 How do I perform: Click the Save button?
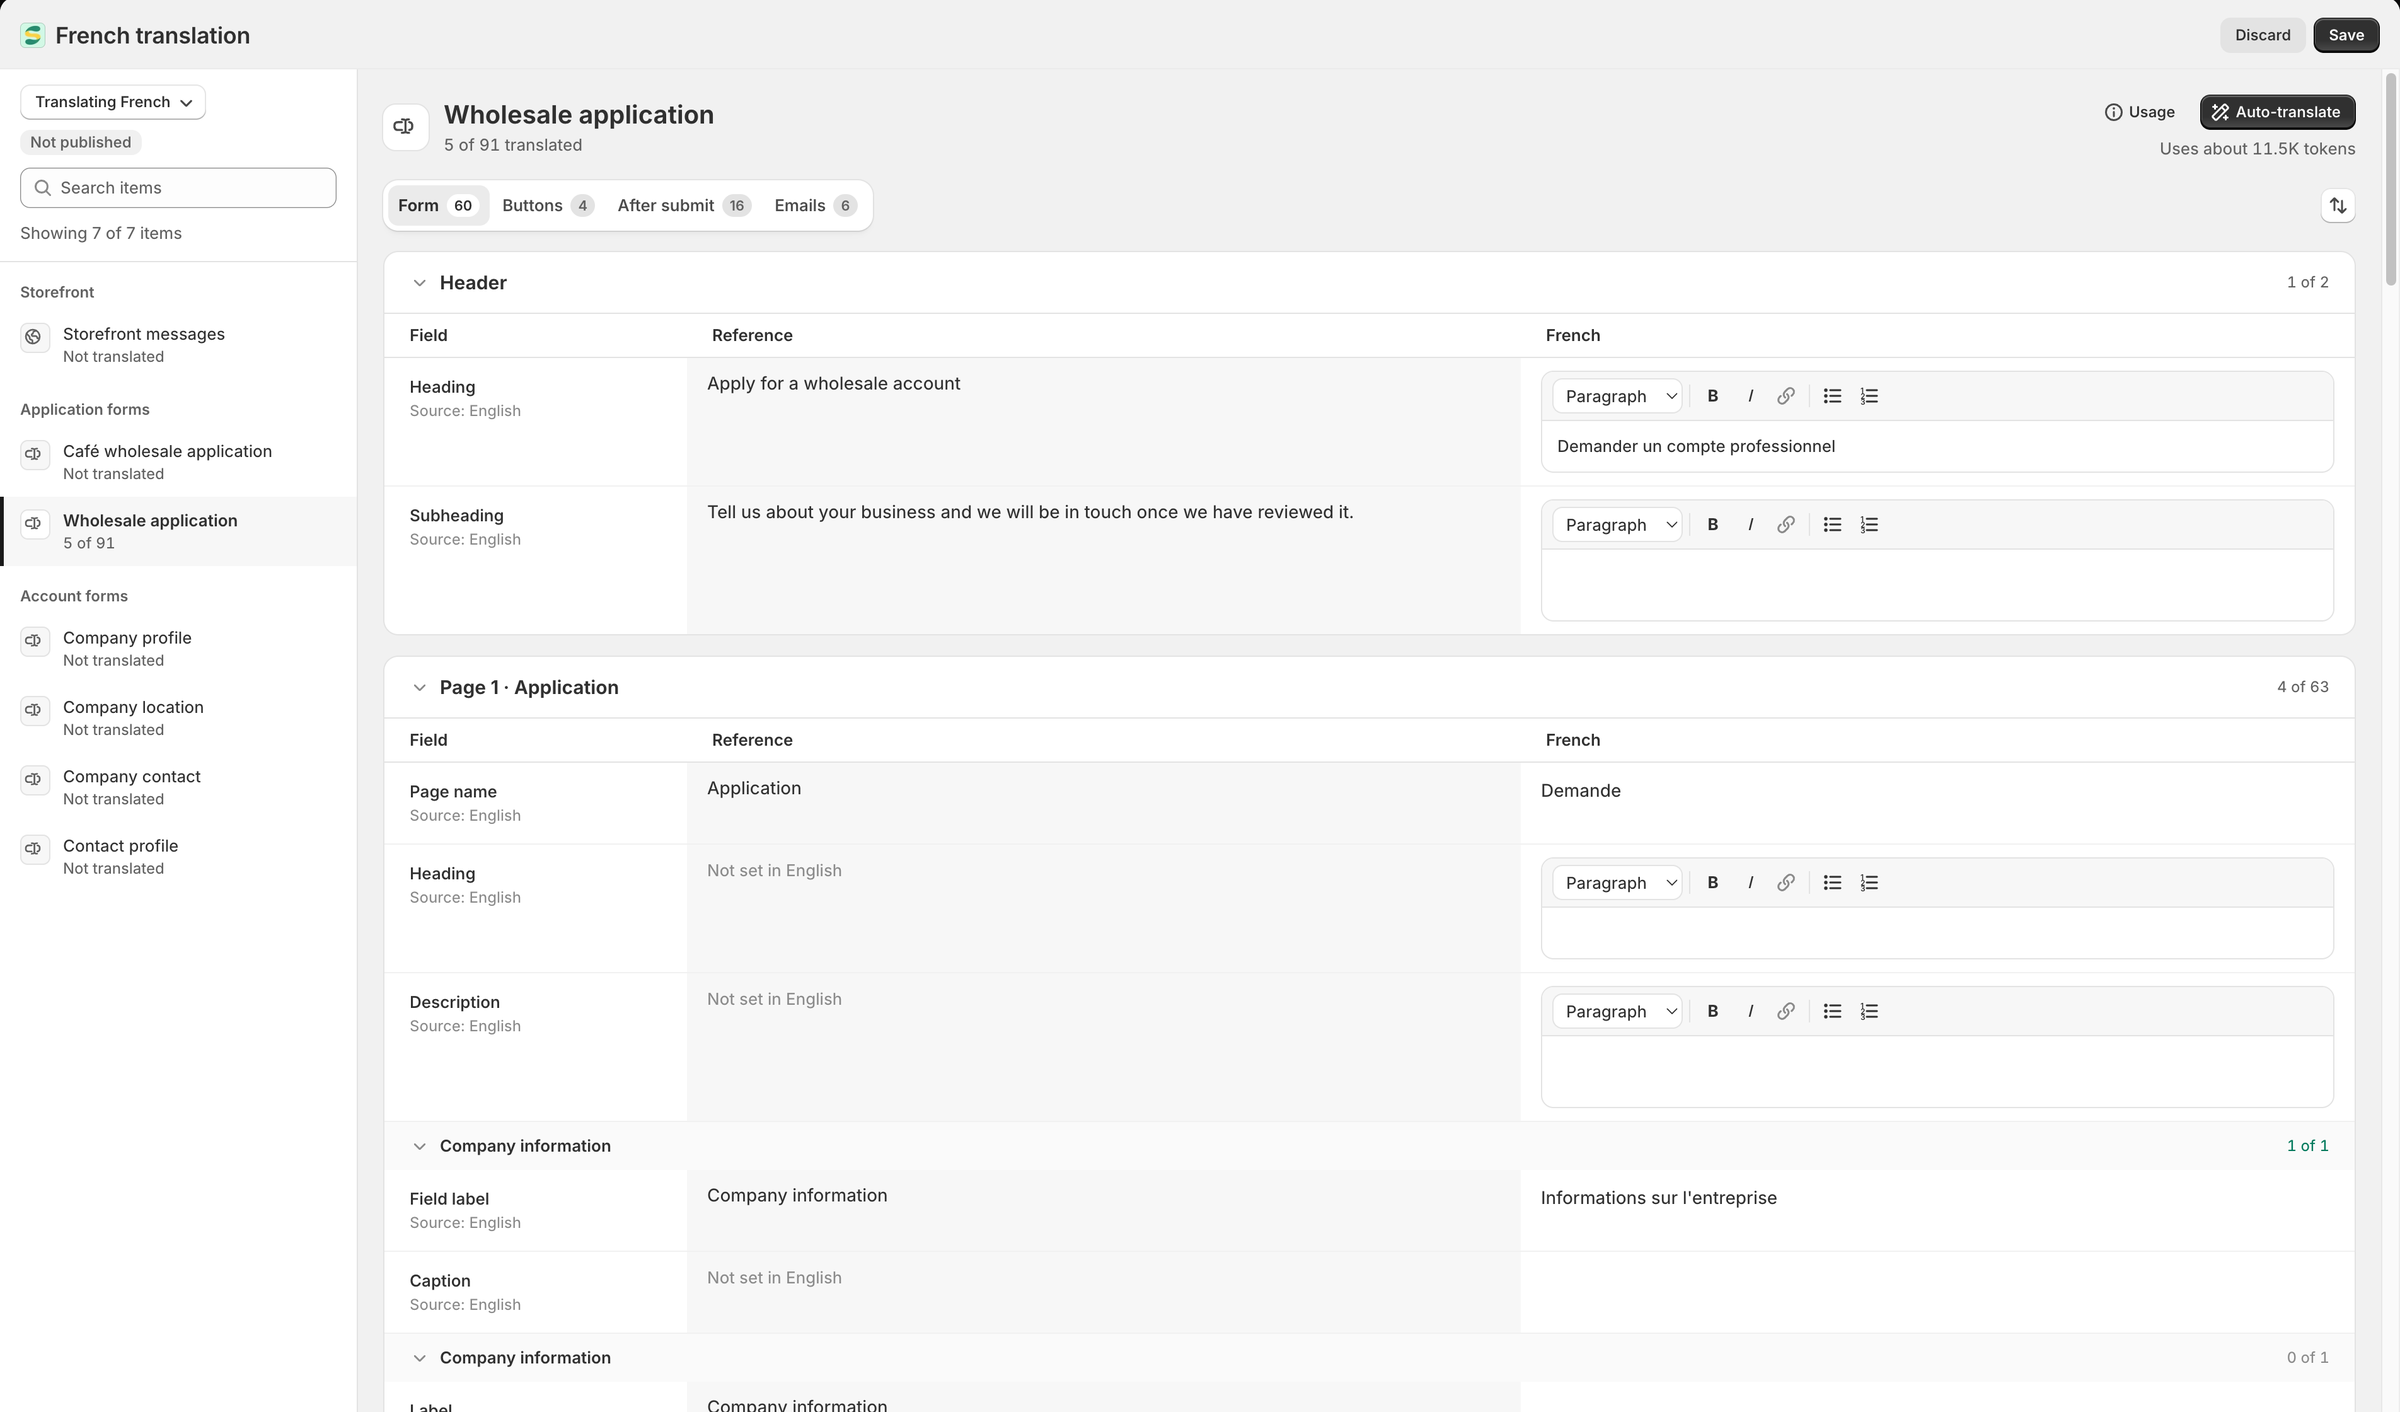[x=2346, y=35]
